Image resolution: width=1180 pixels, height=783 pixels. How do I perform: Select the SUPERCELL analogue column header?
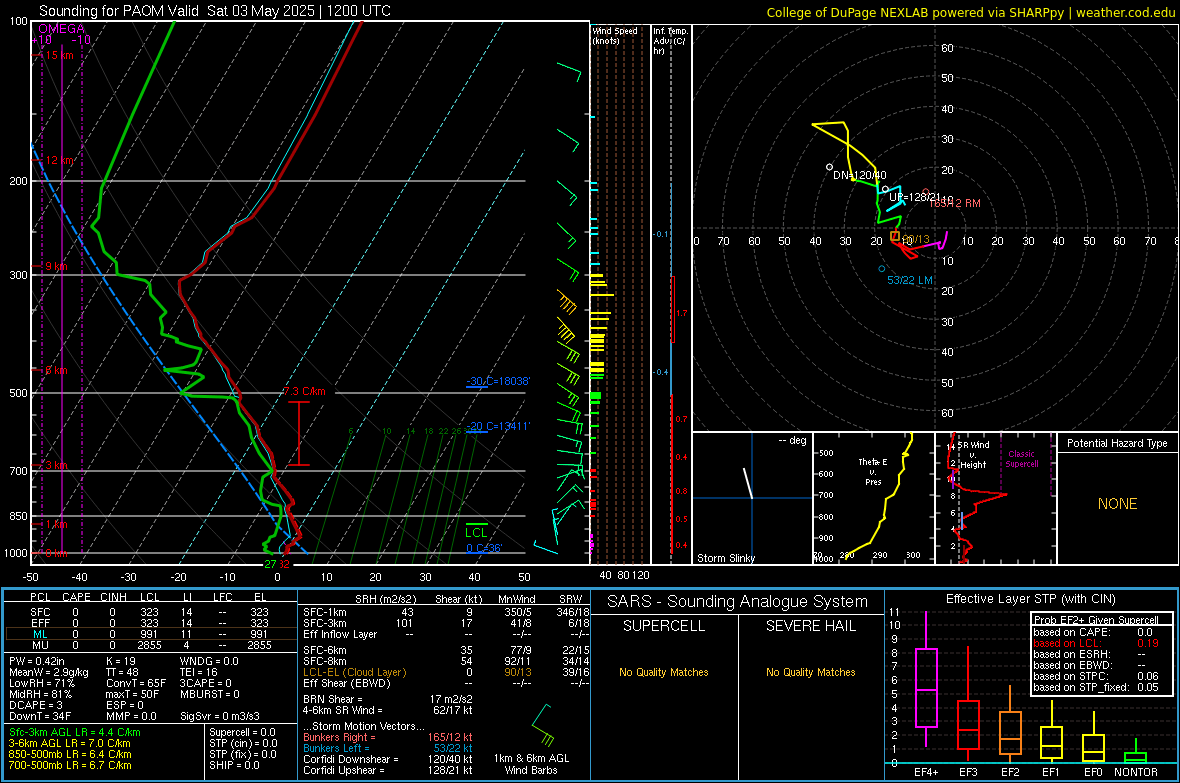(x=664, y=626)
